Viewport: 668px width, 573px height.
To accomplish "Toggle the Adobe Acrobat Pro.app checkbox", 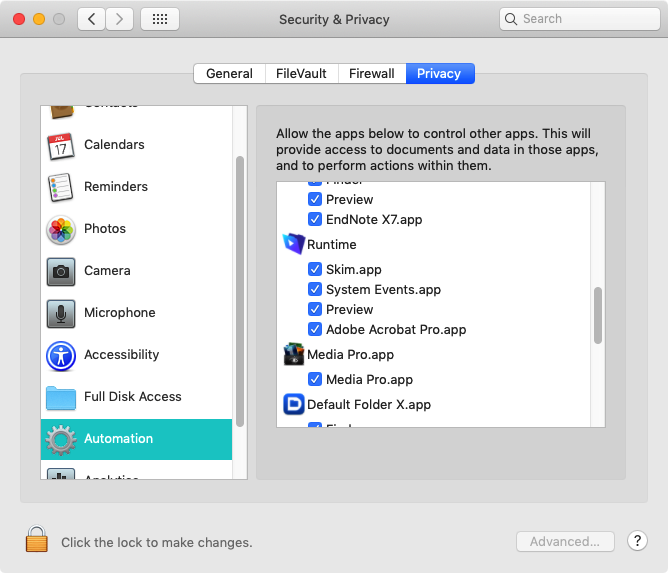I will (315, 329).
